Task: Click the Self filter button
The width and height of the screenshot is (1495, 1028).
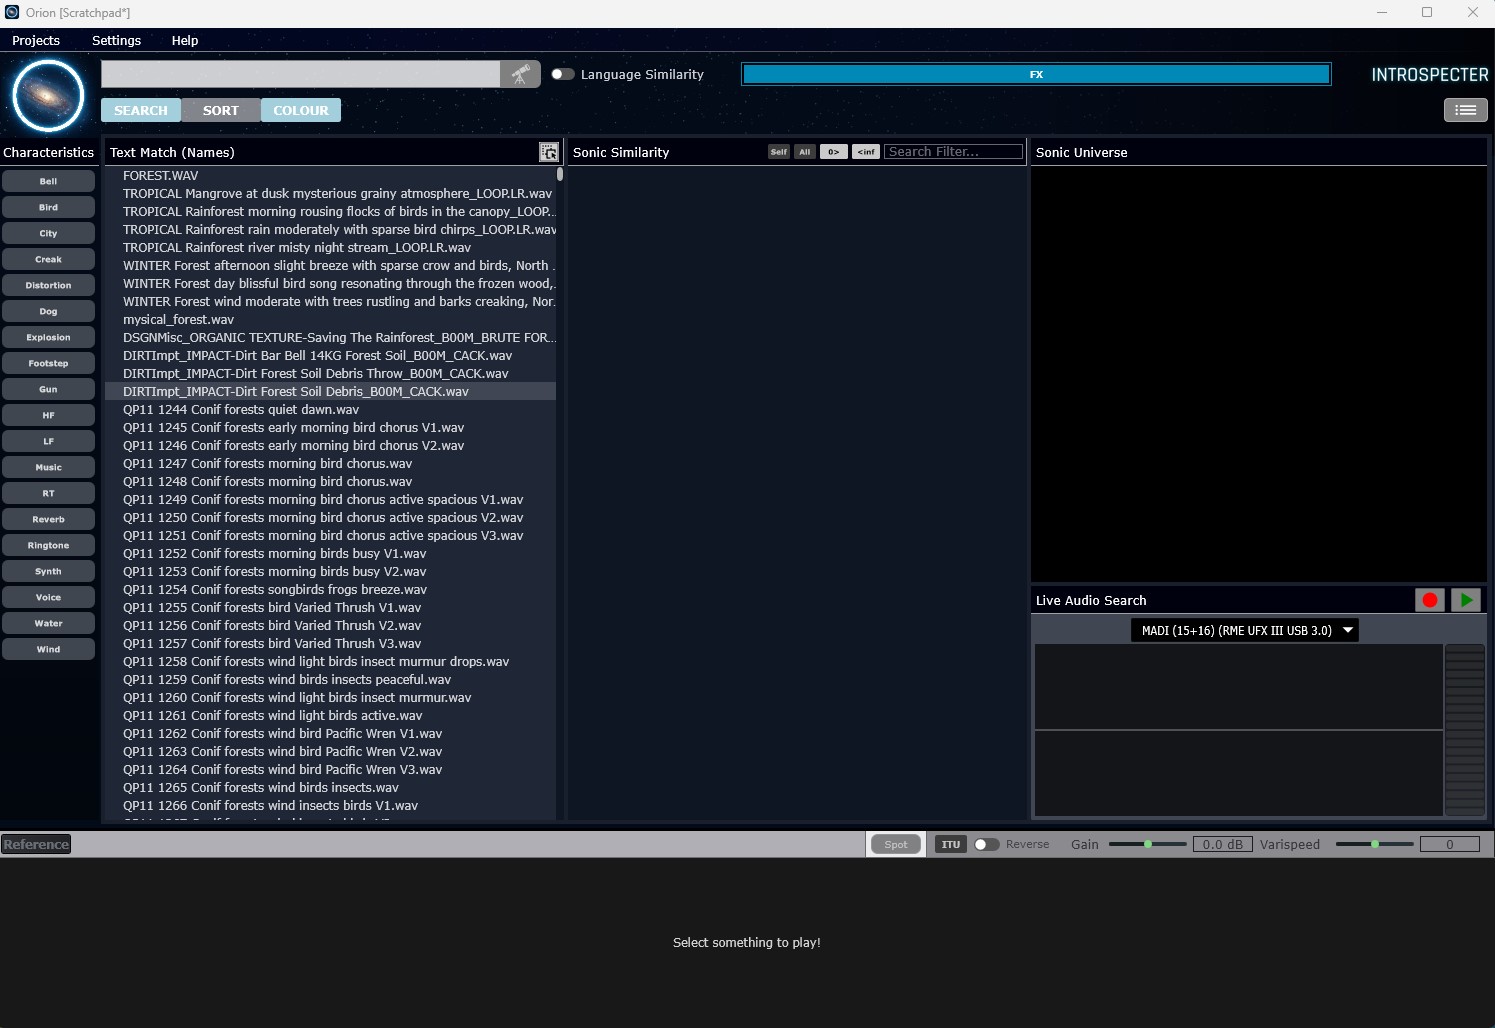Action: pyautogui.click(x=778, y=152)
